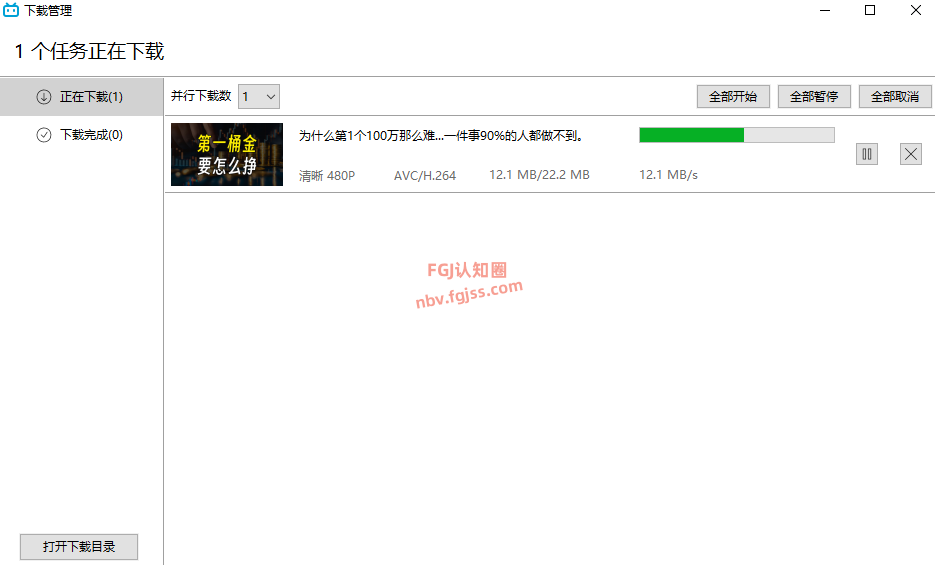Click the 全部开始 button
Image resolution: width=935 pixels, height=565 pixels.
[733, 97]
